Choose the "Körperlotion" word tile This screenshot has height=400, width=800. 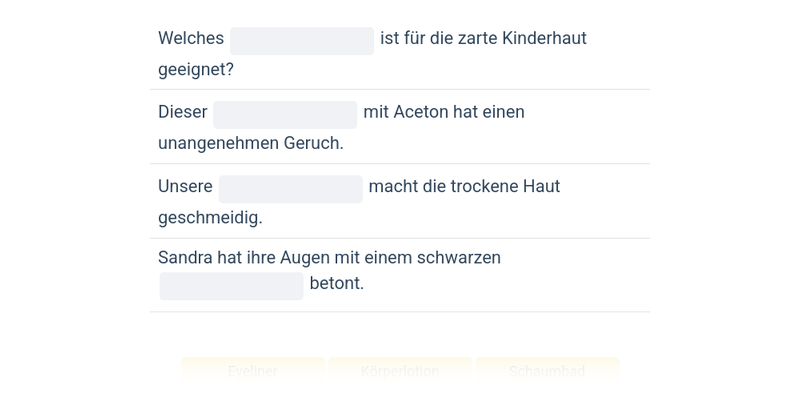(x=400, y=370)
